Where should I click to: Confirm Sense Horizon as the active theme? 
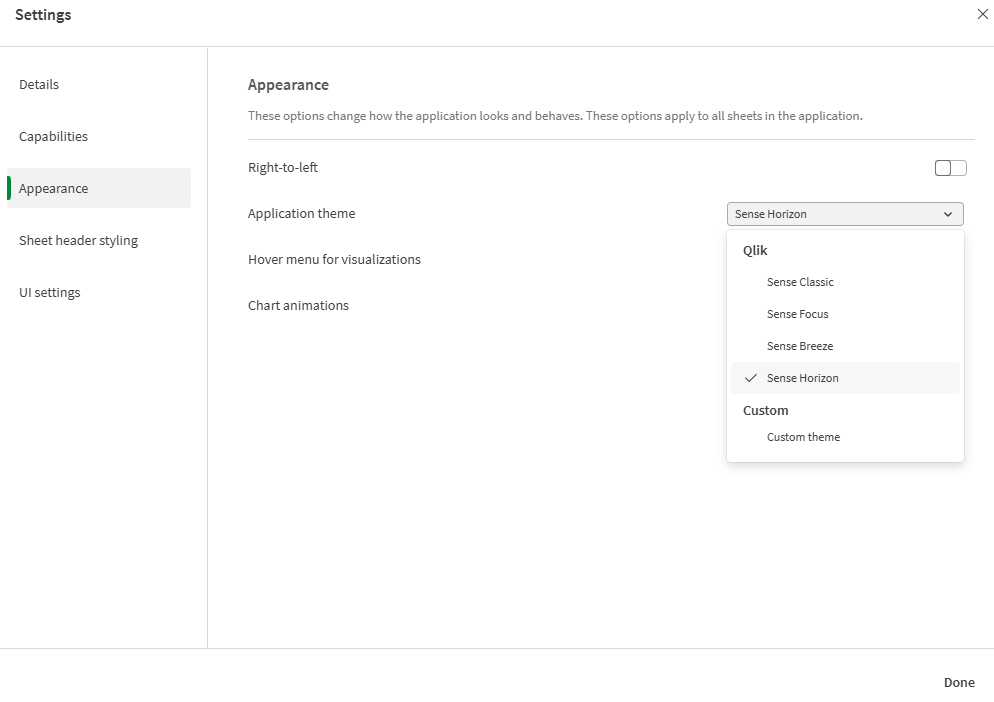[803, 378]
